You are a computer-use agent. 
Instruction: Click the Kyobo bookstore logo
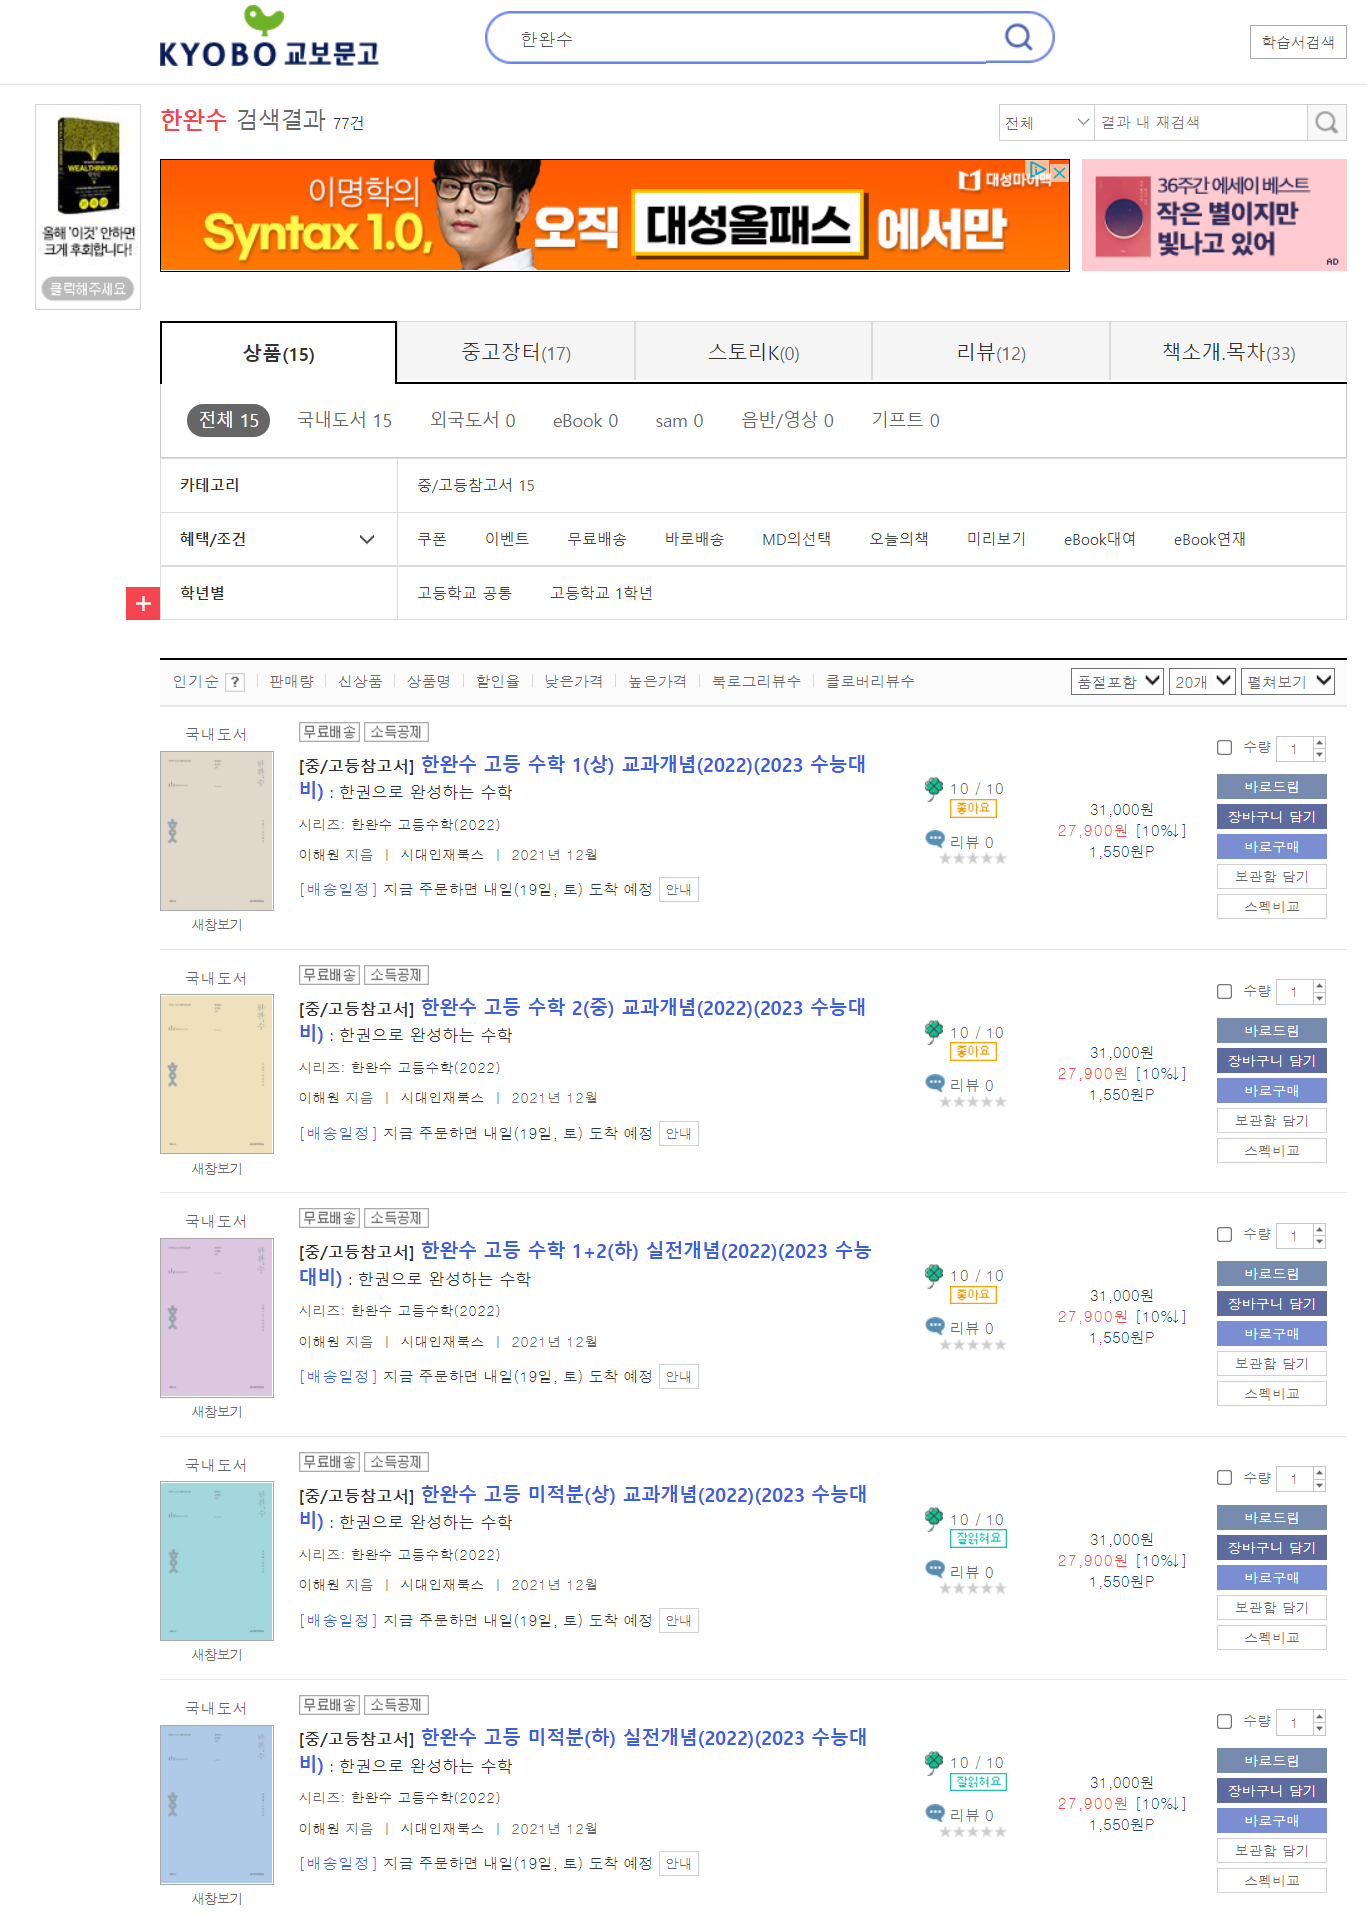tap(269, 38)
